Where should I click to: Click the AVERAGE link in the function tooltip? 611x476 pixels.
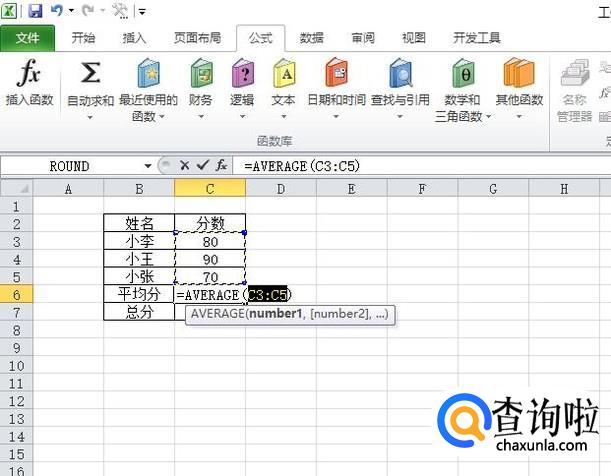point(217,314)
